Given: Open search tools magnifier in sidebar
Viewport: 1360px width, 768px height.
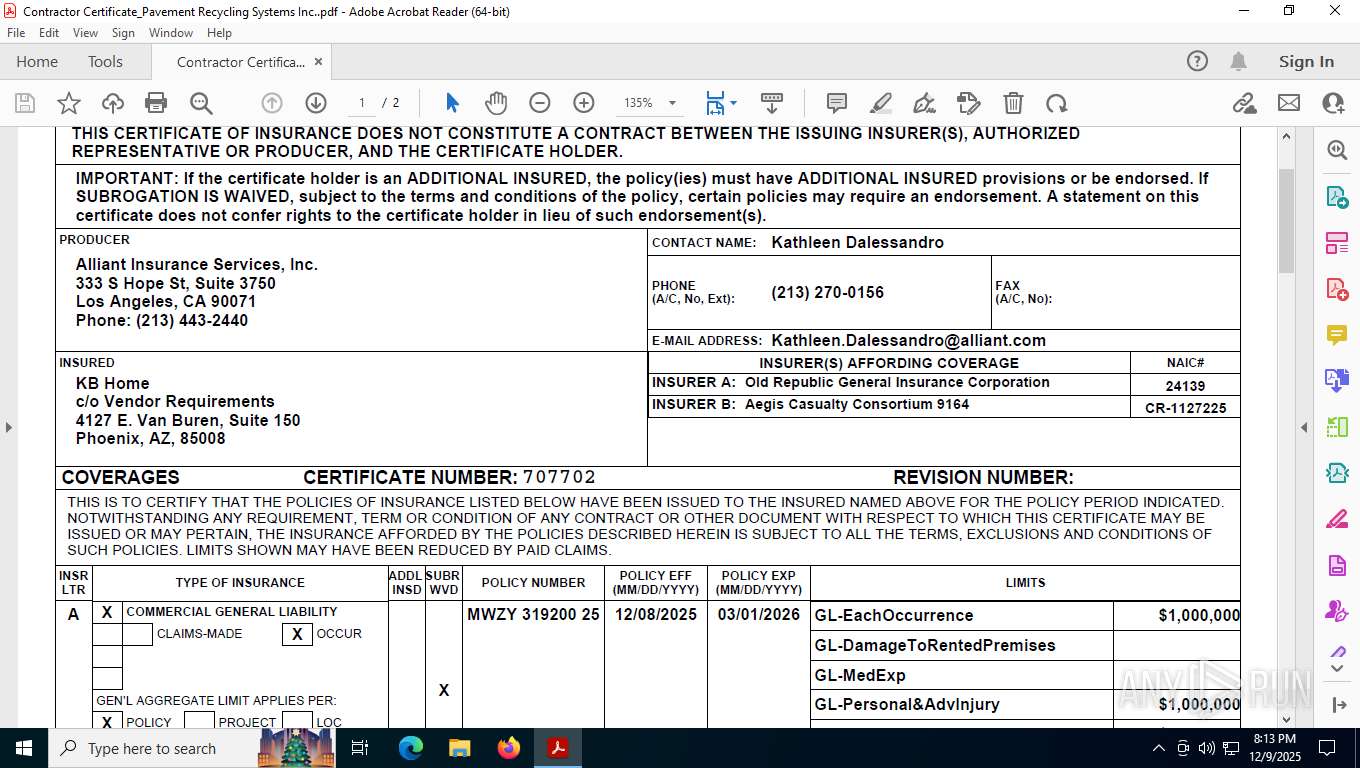Looking at the screenshot, I should click(x=1337, y=150).
